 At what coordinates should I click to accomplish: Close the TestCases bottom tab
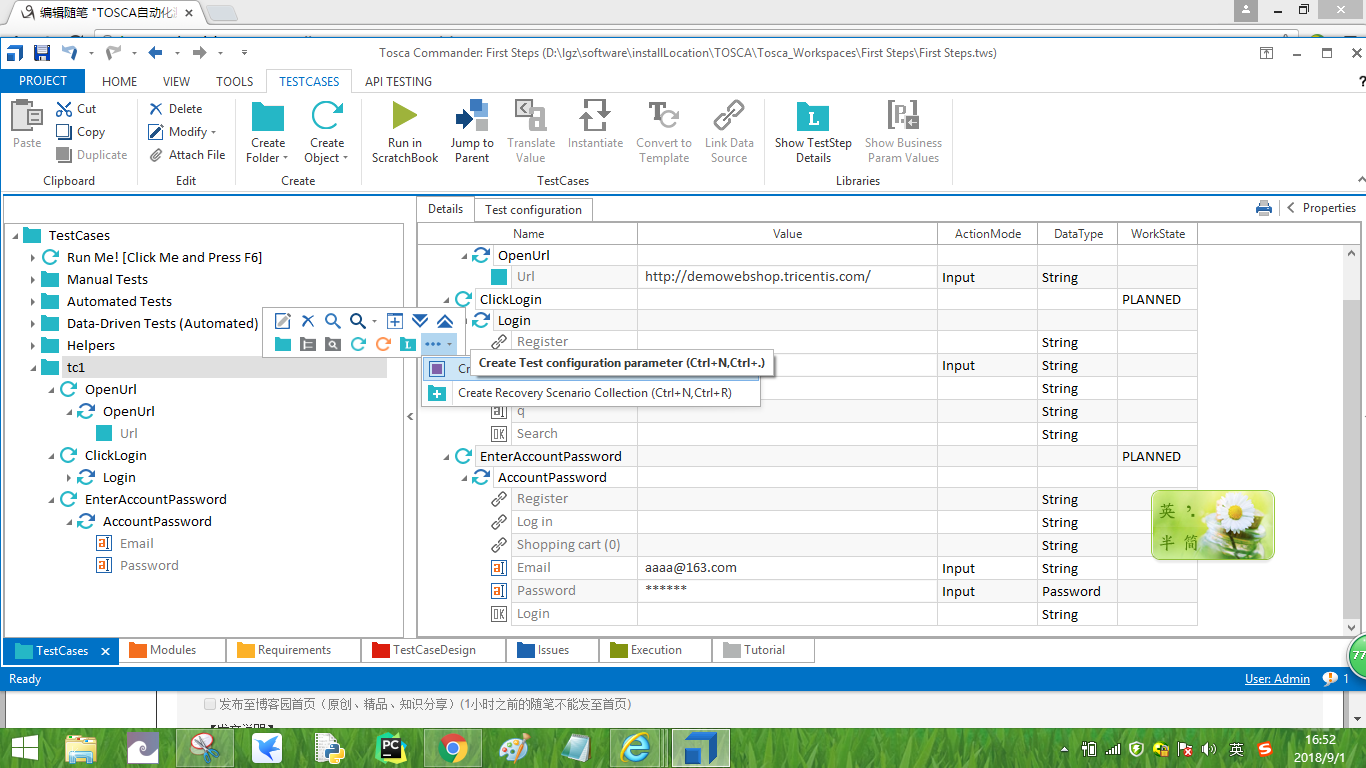point(105,651)
